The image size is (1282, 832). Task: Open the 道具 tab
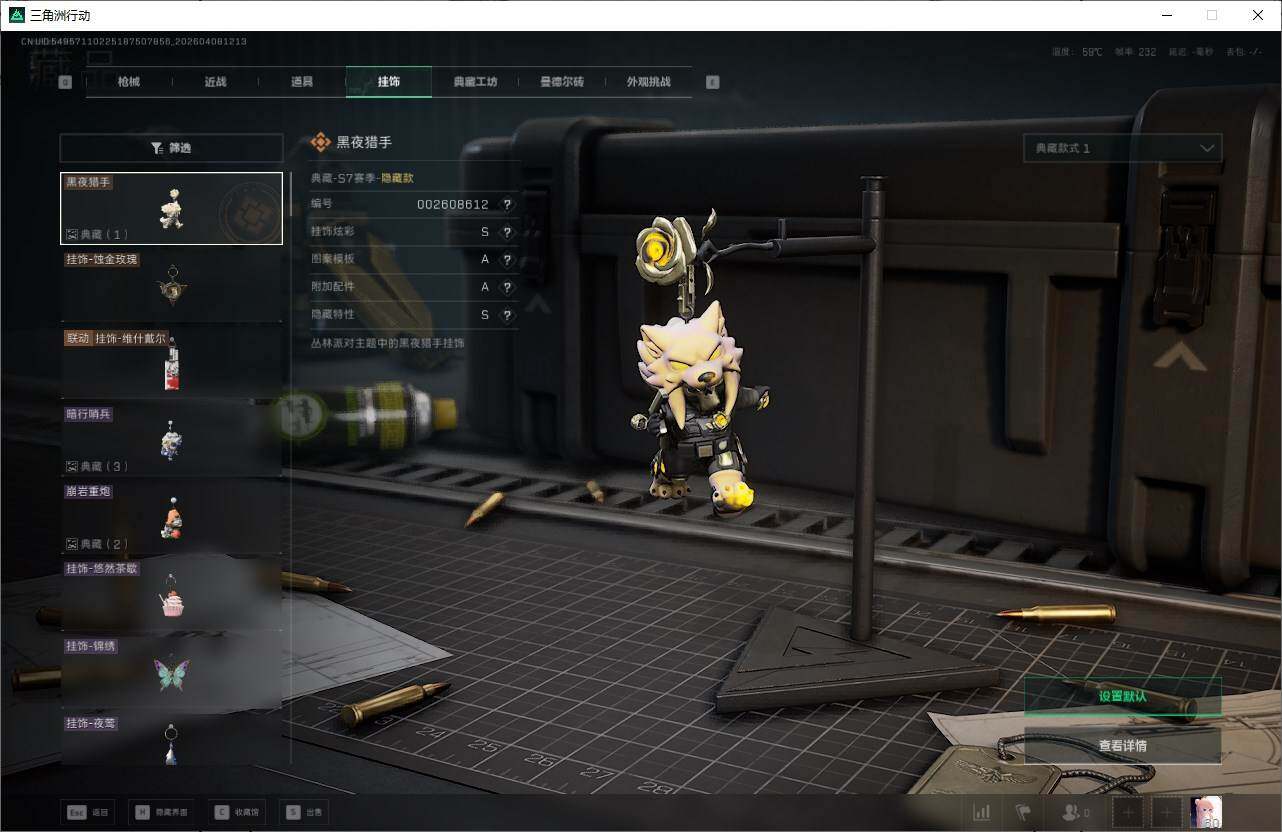coord(302,82)
